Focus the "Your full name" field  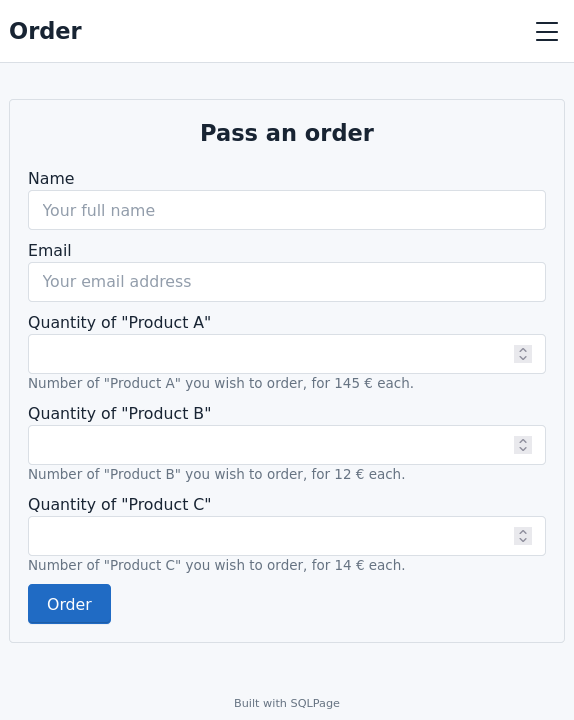tap(287, 210)
